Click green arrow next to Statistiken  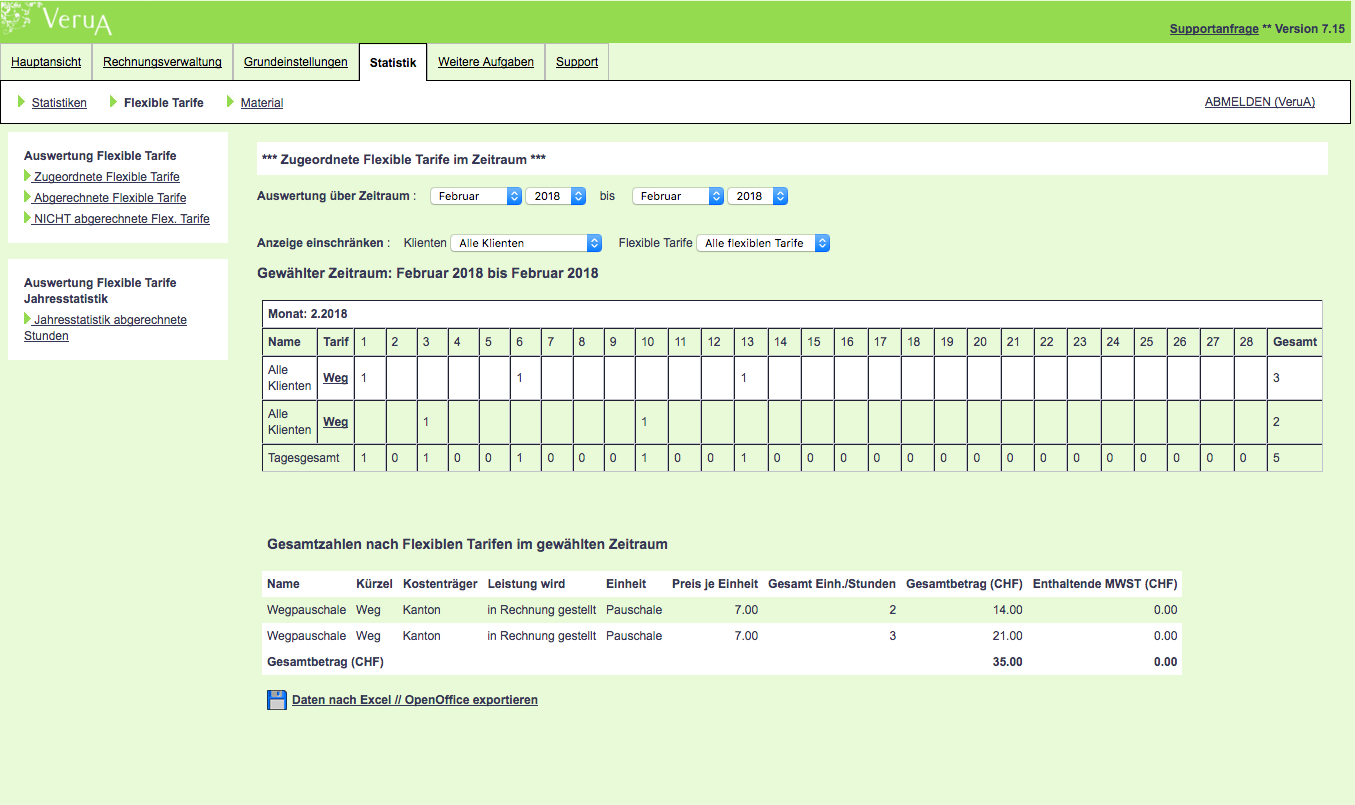point(22,102)
